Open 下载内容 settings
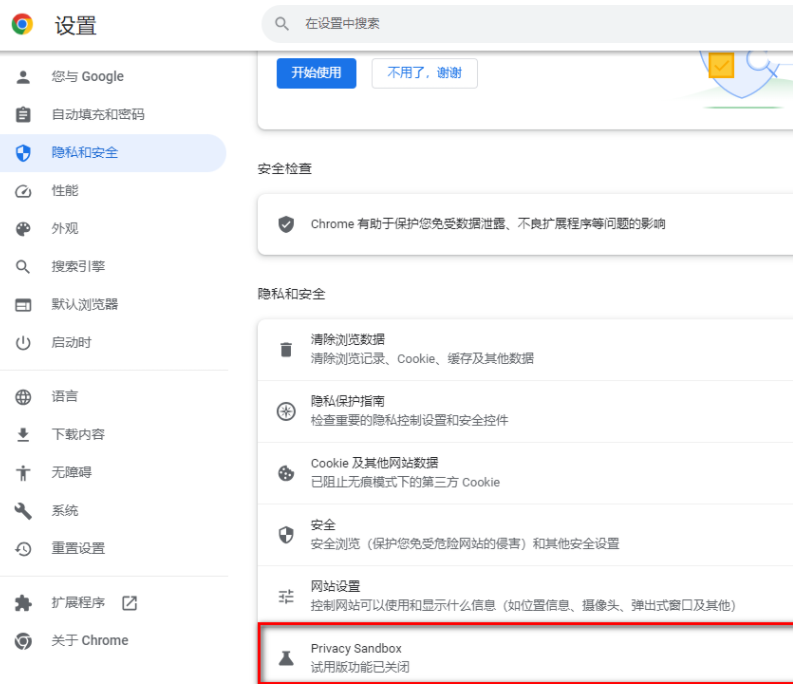 (113, 435)
